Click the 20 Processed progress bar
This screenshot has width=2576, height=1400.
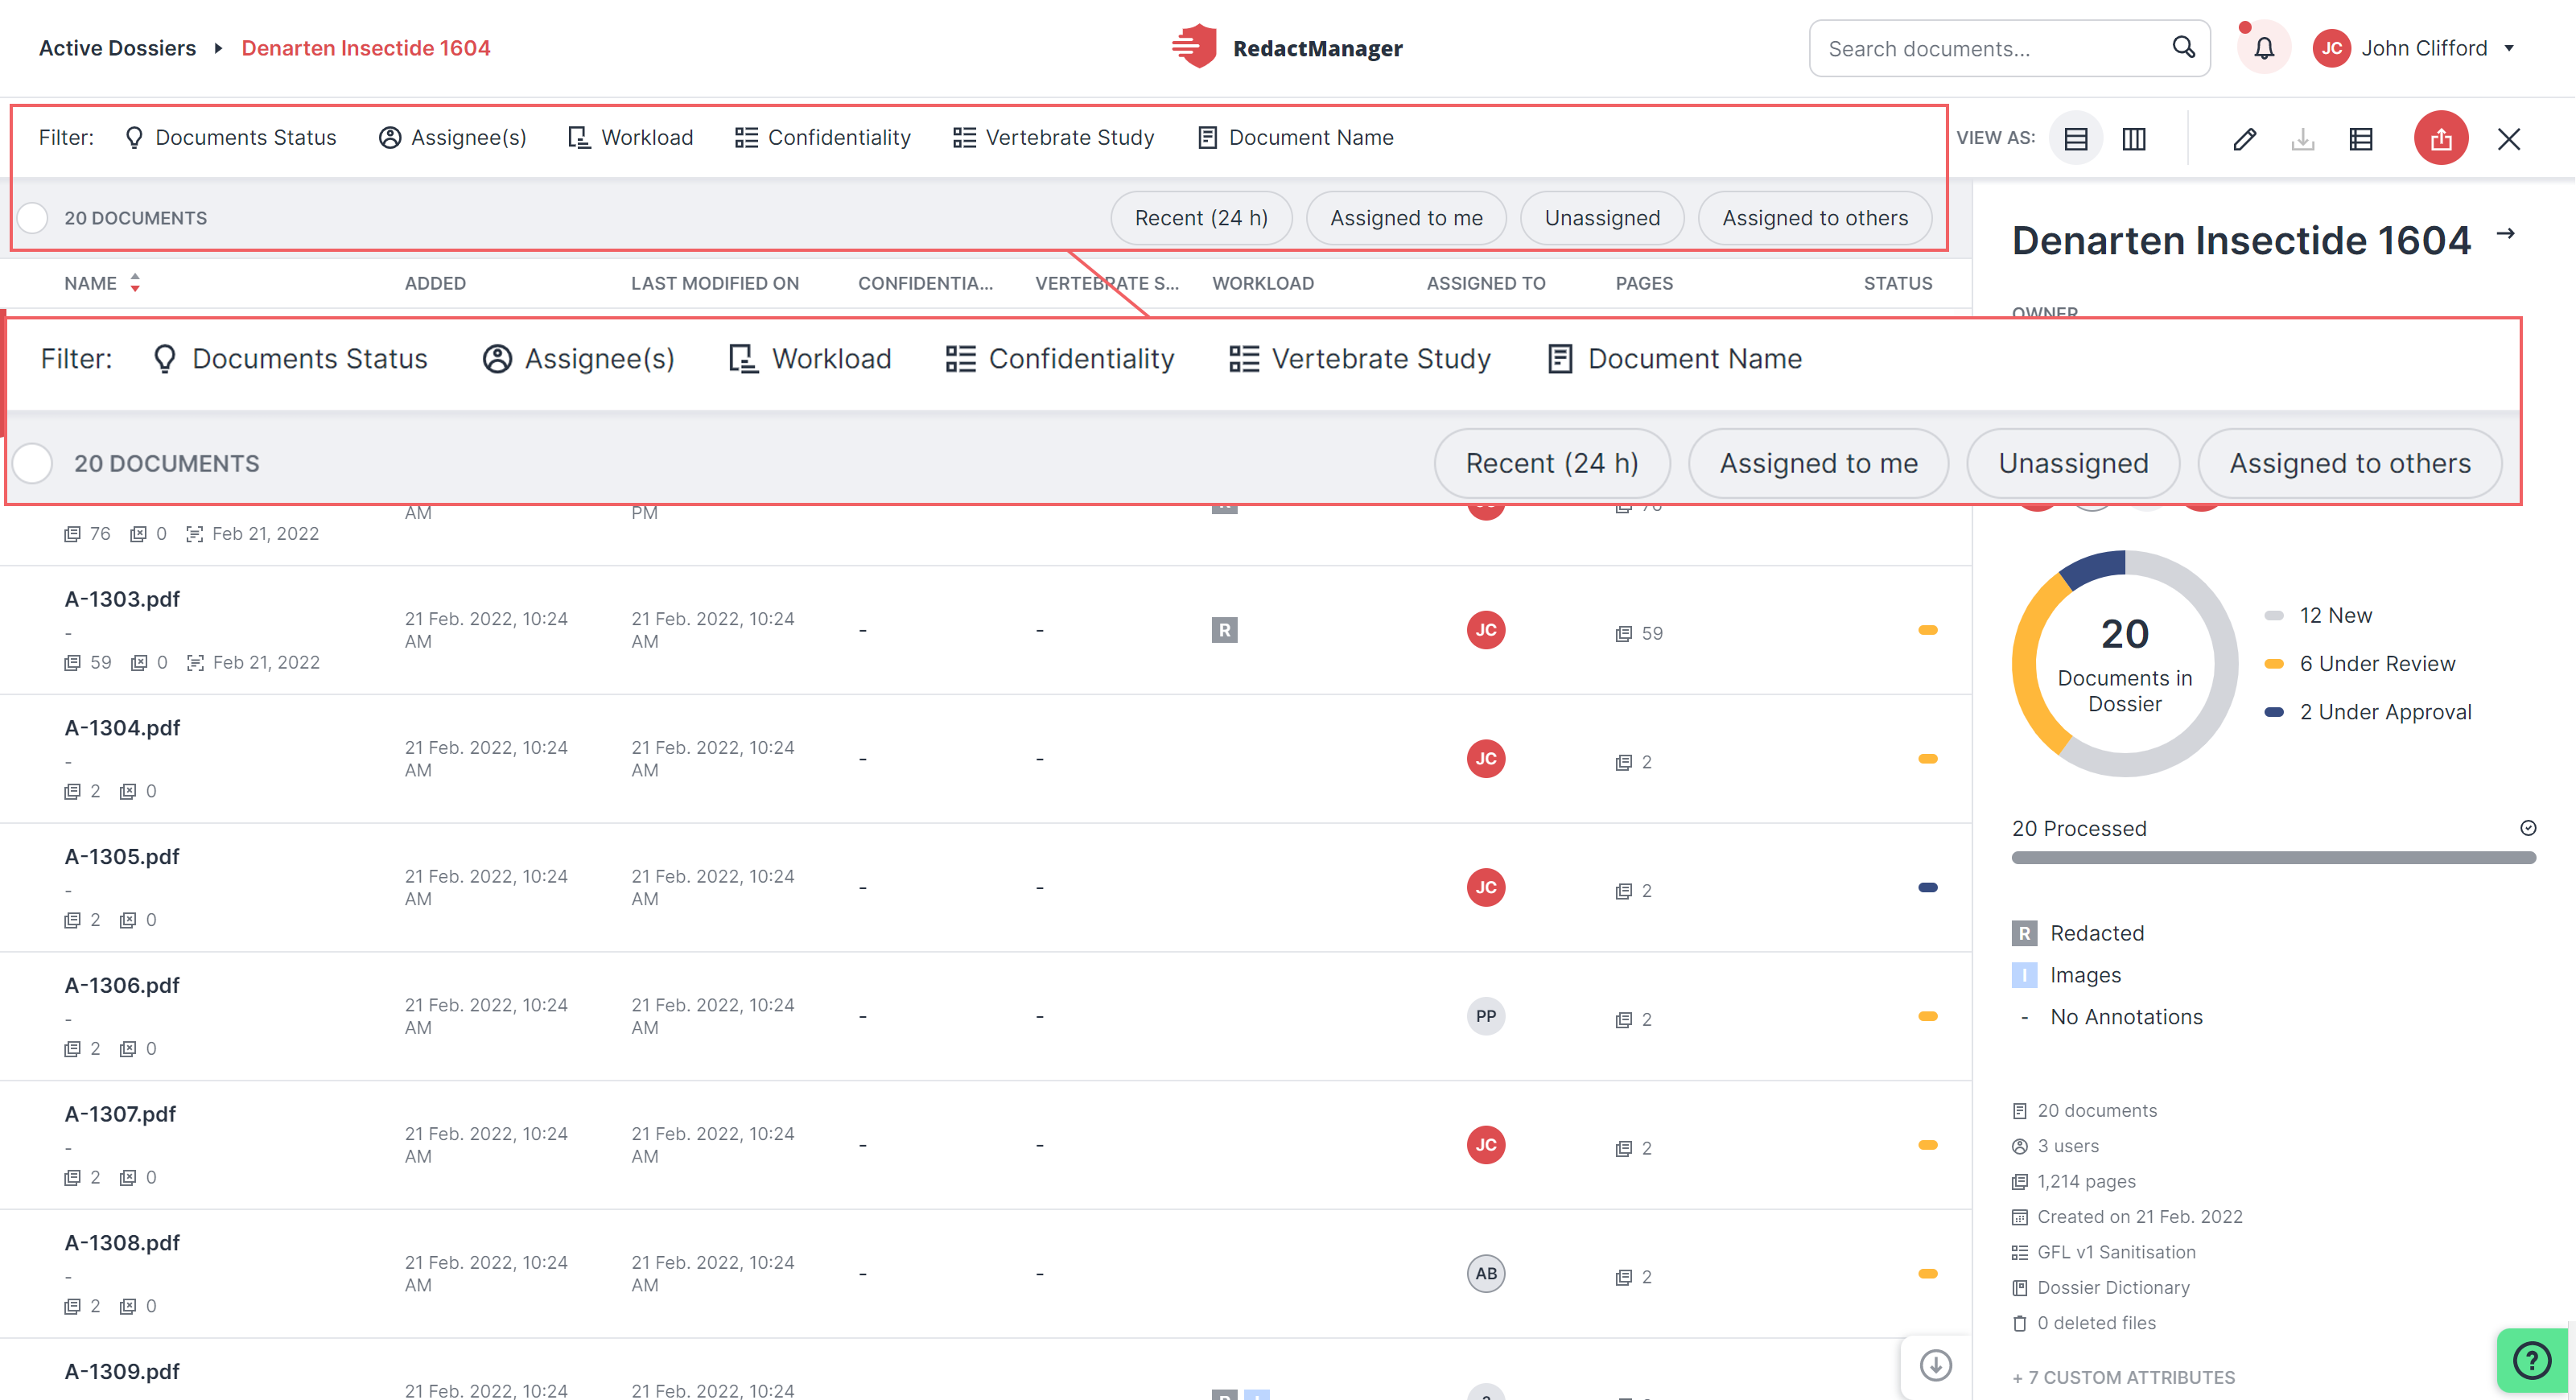pos(2273,858)
